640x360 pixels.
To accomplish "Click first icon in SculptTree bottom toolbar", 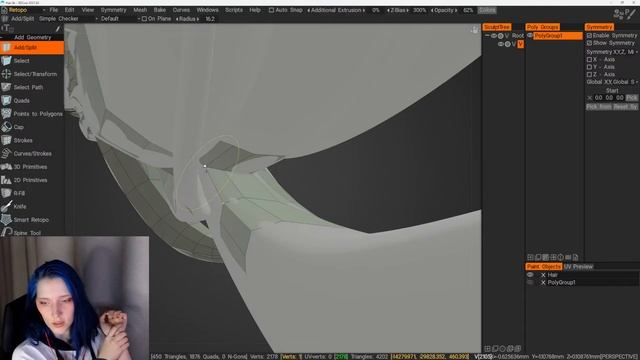I will 487,349.
